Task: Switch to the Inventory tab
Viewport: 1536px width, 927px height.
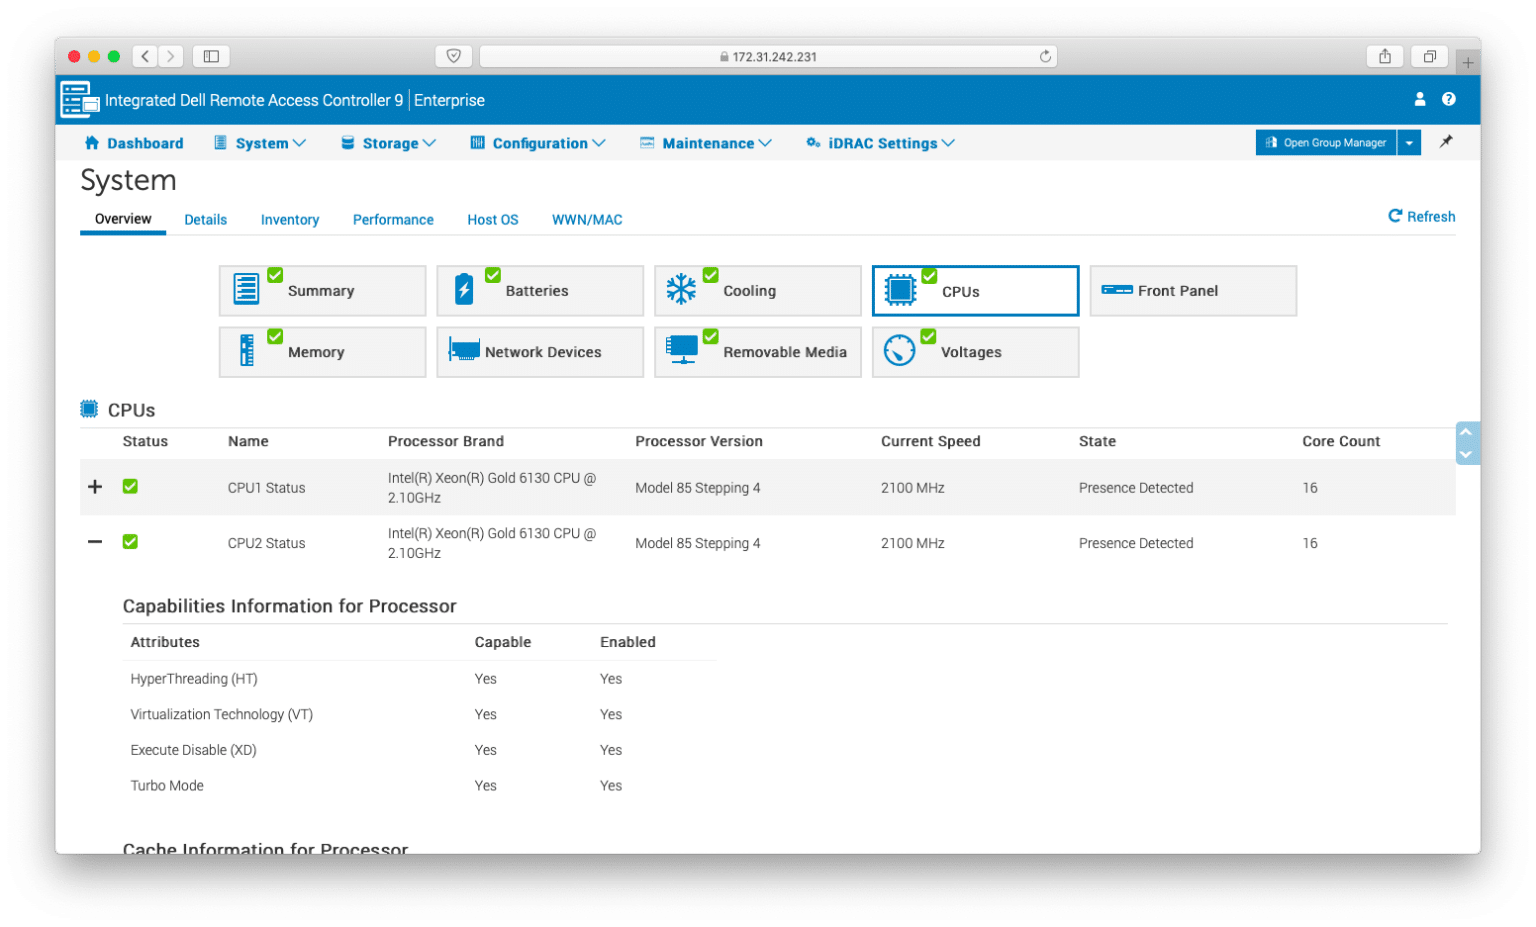Action: point(290,220)
